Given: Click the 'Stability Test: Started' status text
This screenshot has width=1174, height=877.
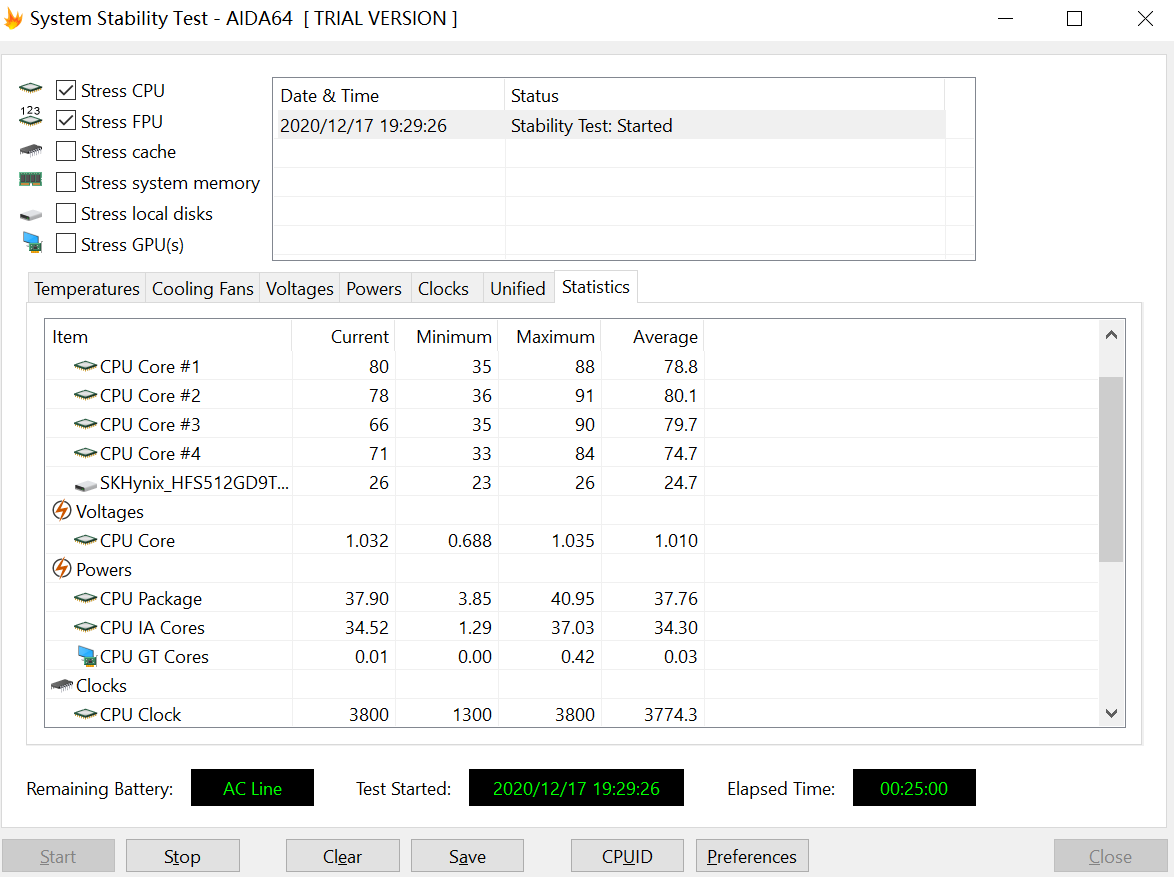Looking at the screenshot, I should 591,126.
